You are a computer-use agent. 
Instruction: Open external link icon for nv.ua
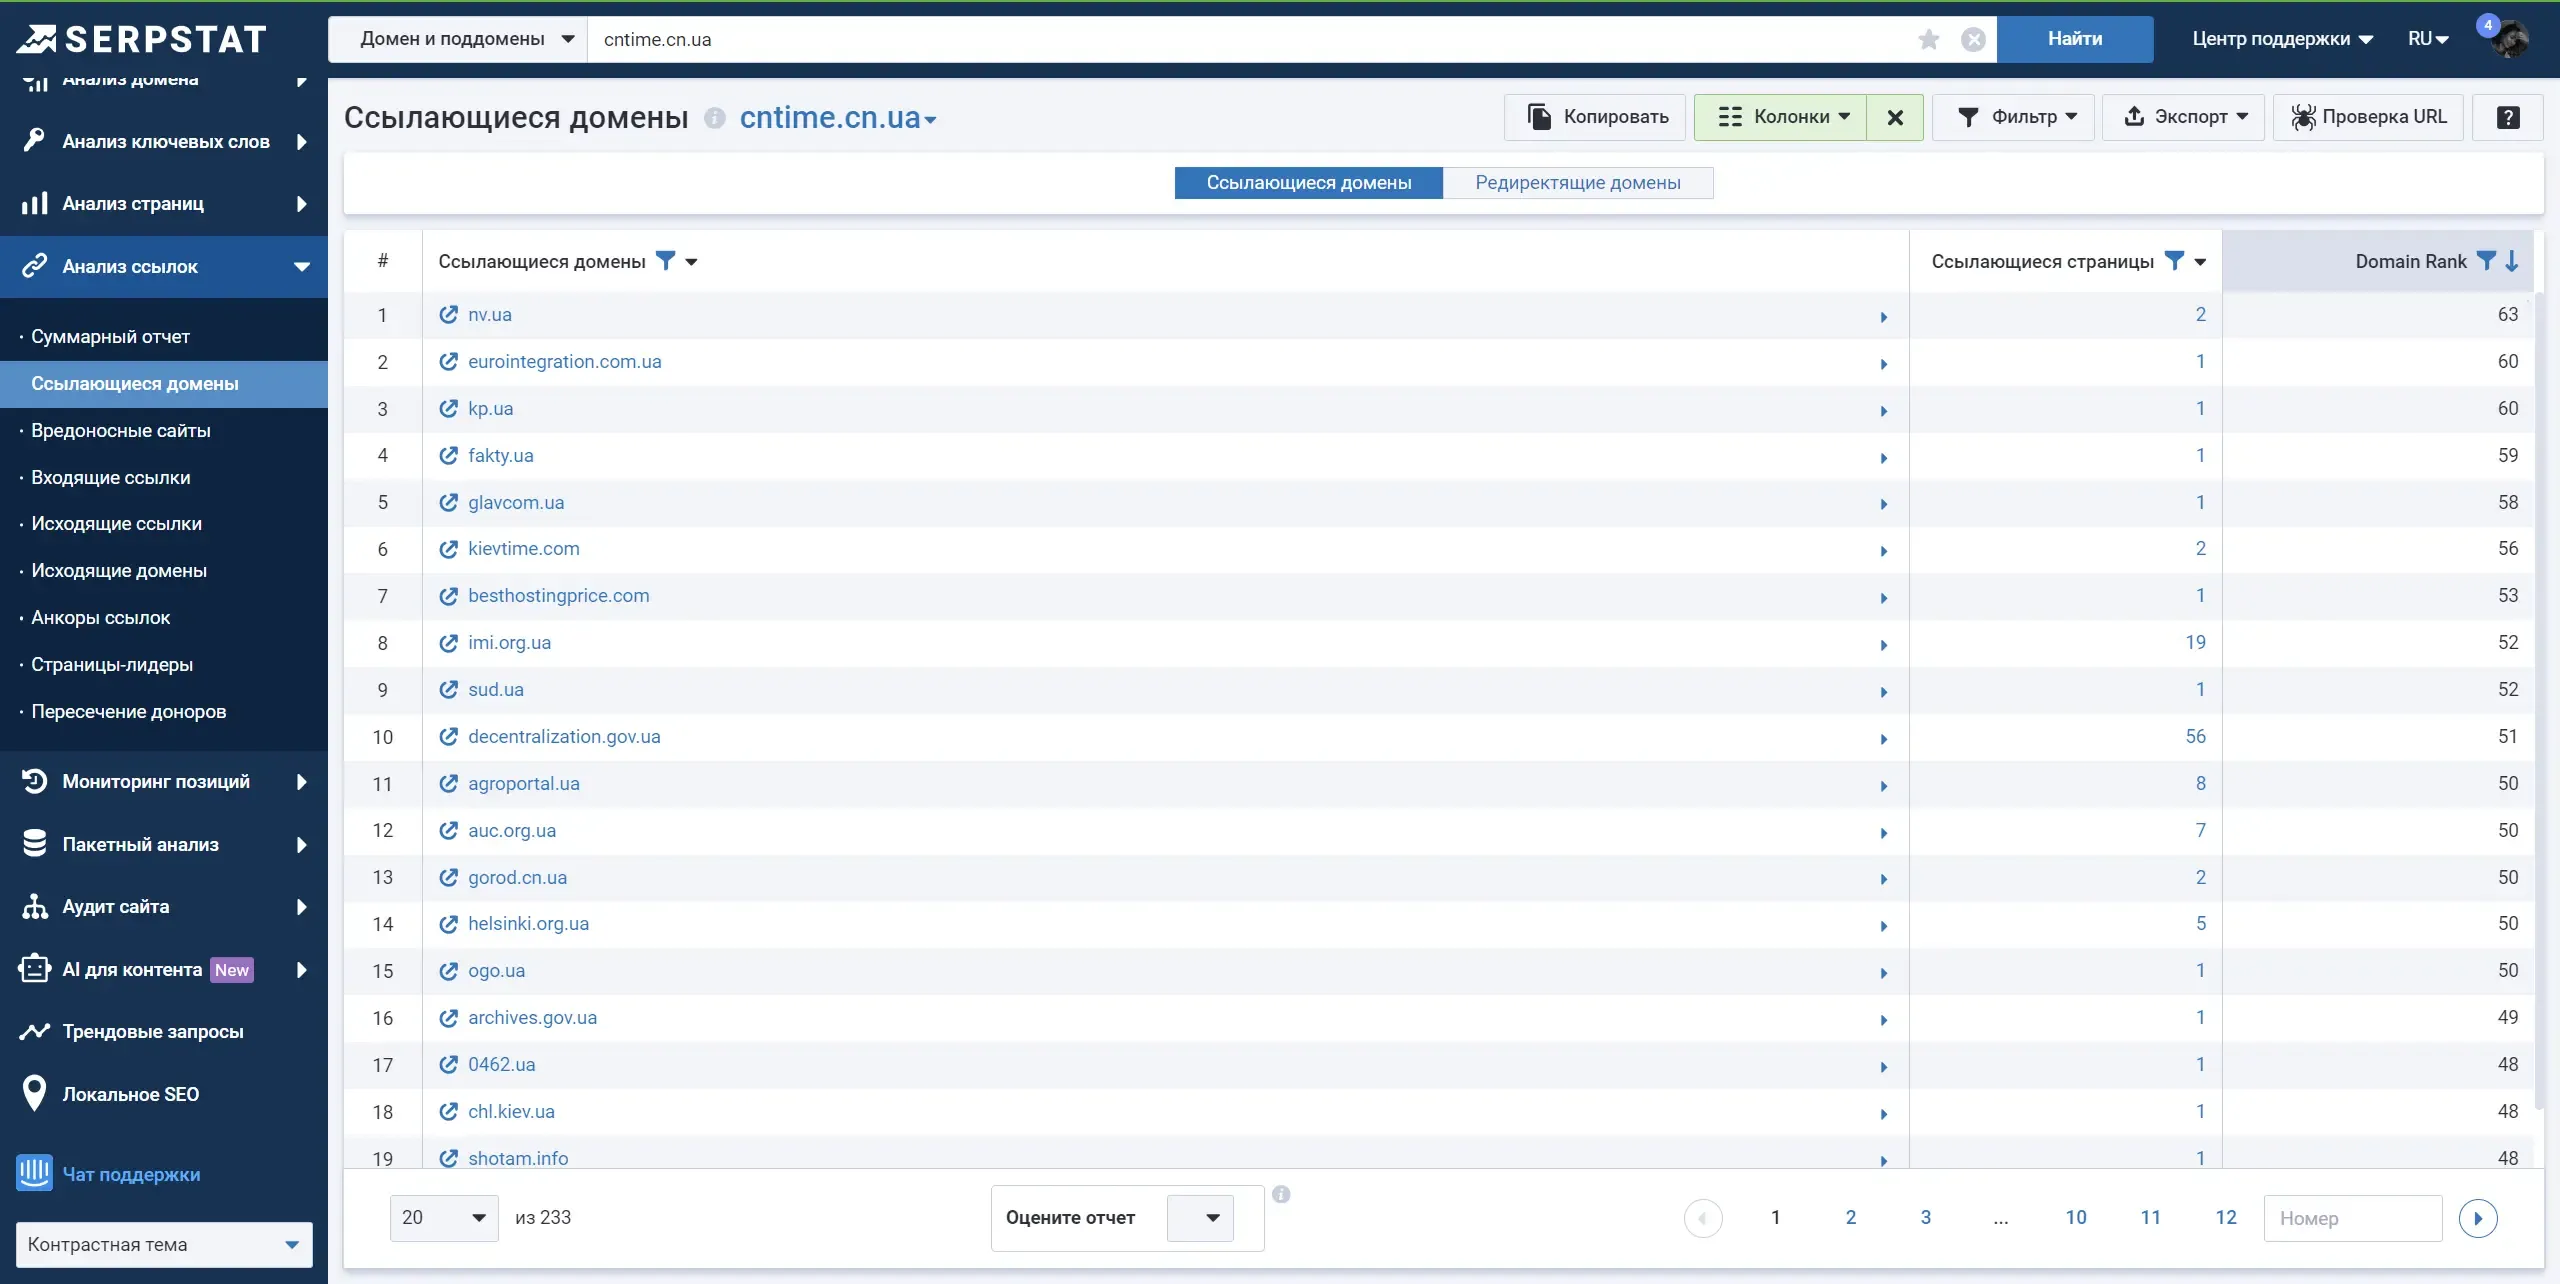click(x=449, y=314)
